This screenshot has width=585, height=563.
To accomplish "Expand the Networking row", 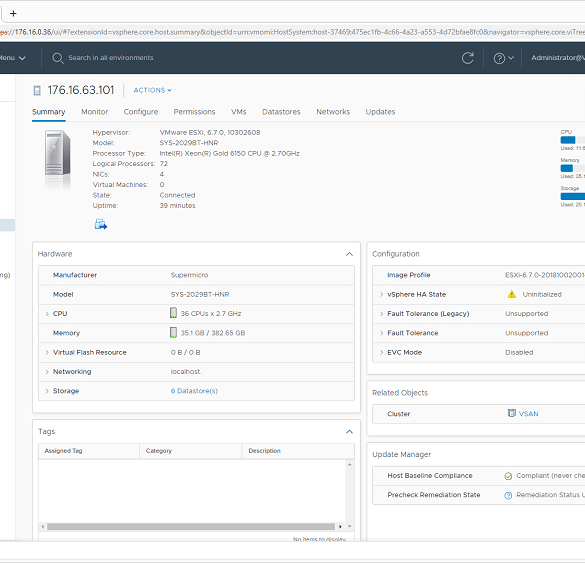I will coord(47,372).
